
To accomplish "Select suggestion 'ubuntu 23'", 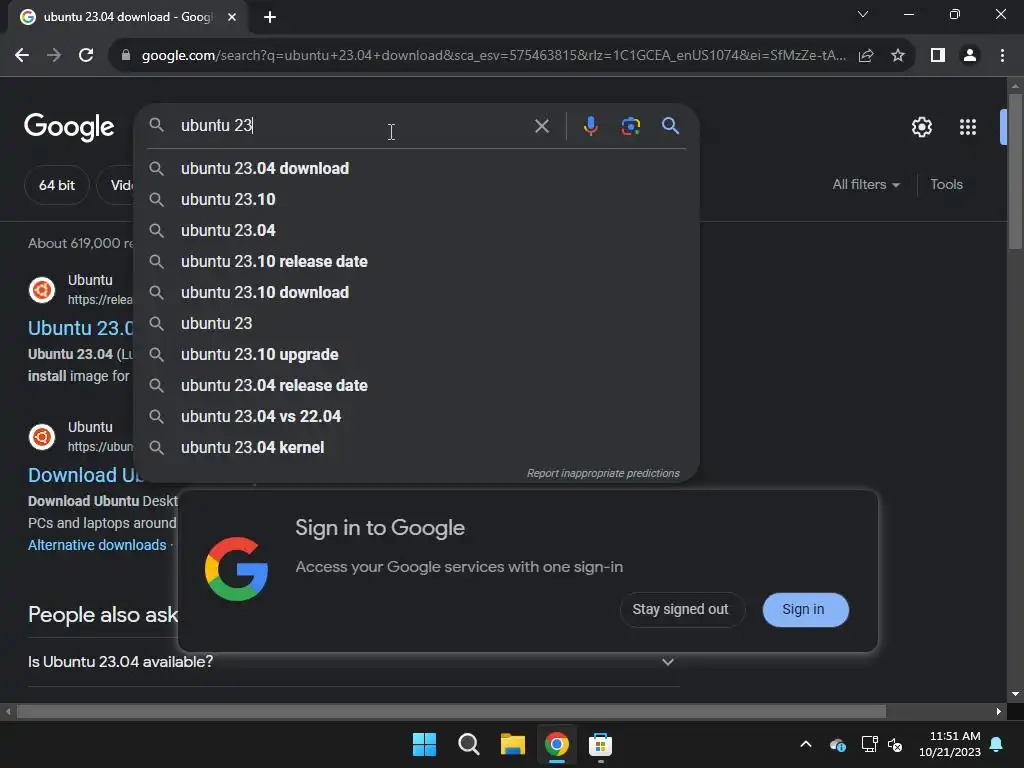I will (416, 323).
